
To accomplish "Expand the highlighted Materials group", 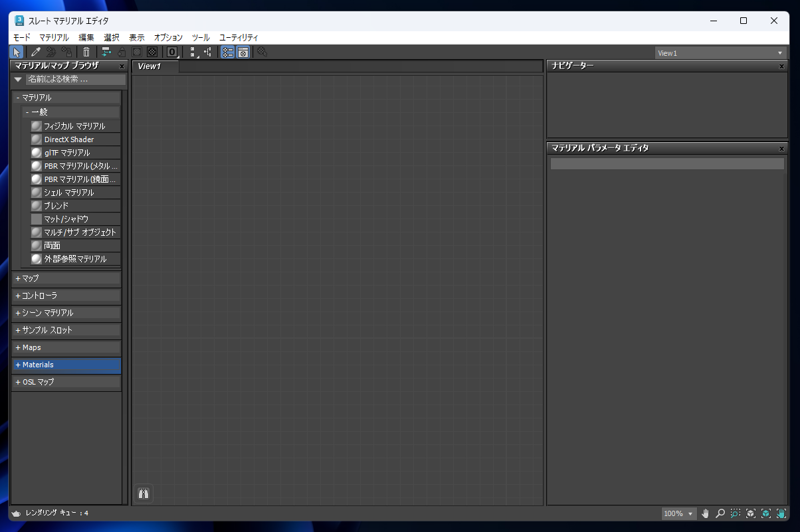I will [66, 365].
